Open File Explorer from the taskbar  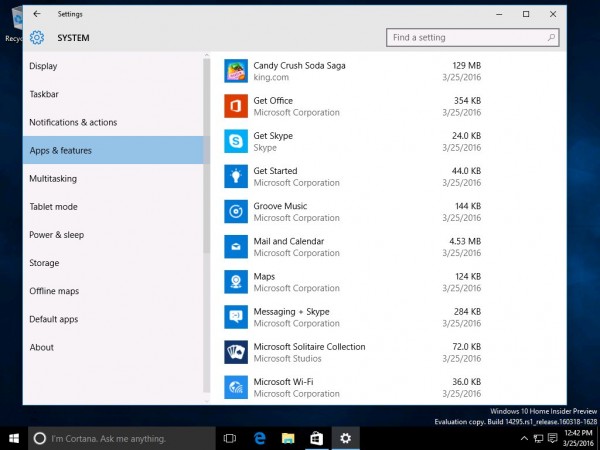point(288,439)
